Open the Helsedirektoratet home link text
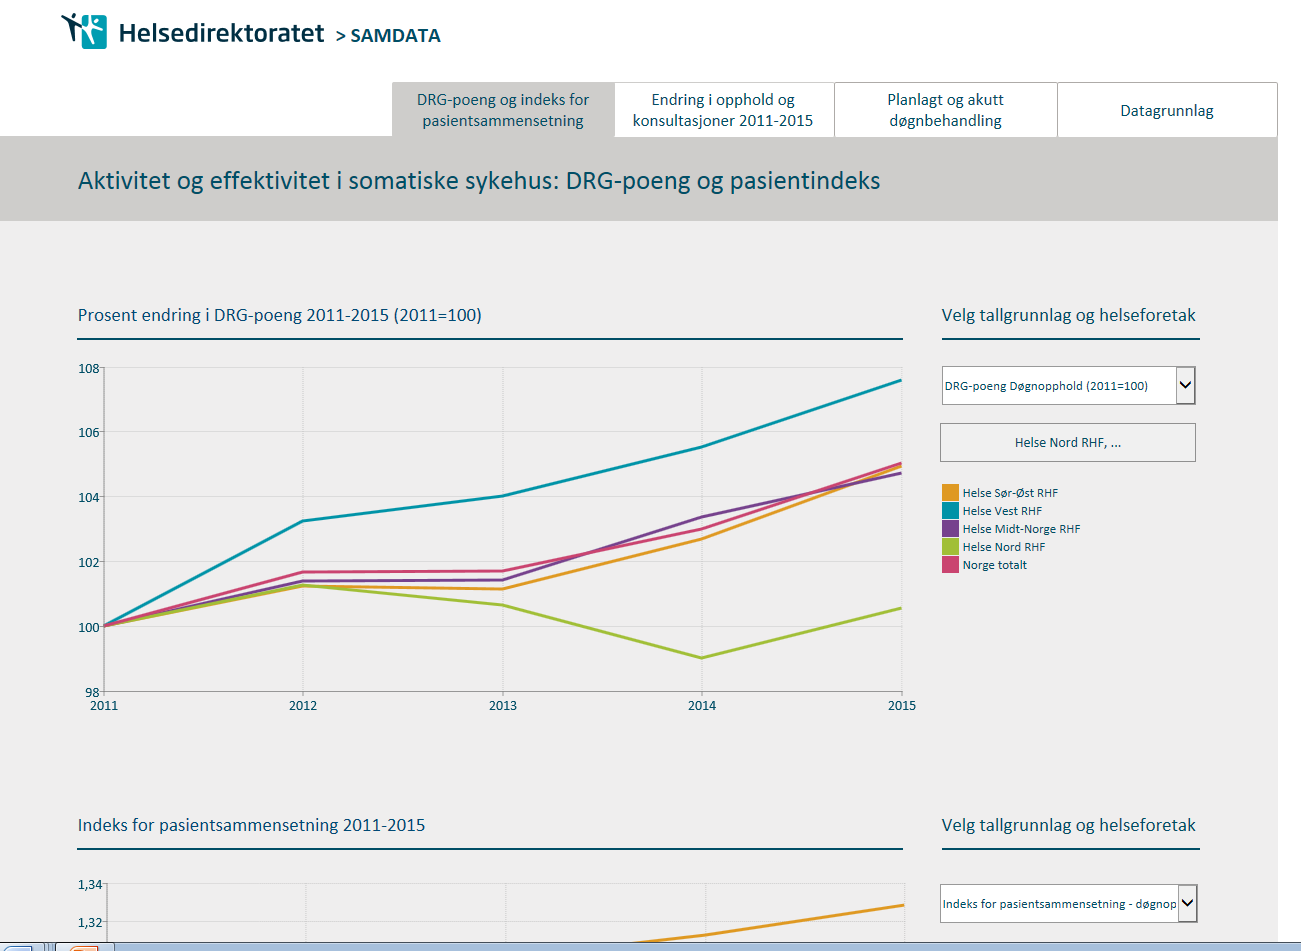The image size is (1301, 951). (x=221, y=33)
